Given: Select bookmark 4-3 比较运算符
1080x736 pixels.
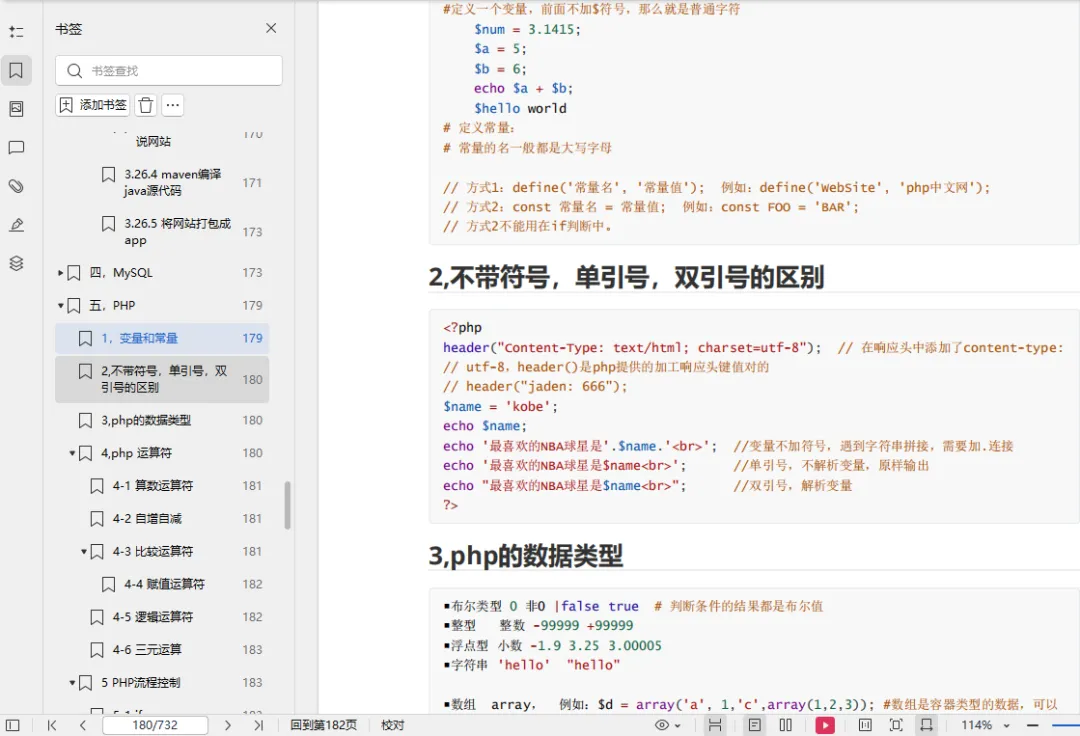Looking at the screenshot, I should point(152,551).
